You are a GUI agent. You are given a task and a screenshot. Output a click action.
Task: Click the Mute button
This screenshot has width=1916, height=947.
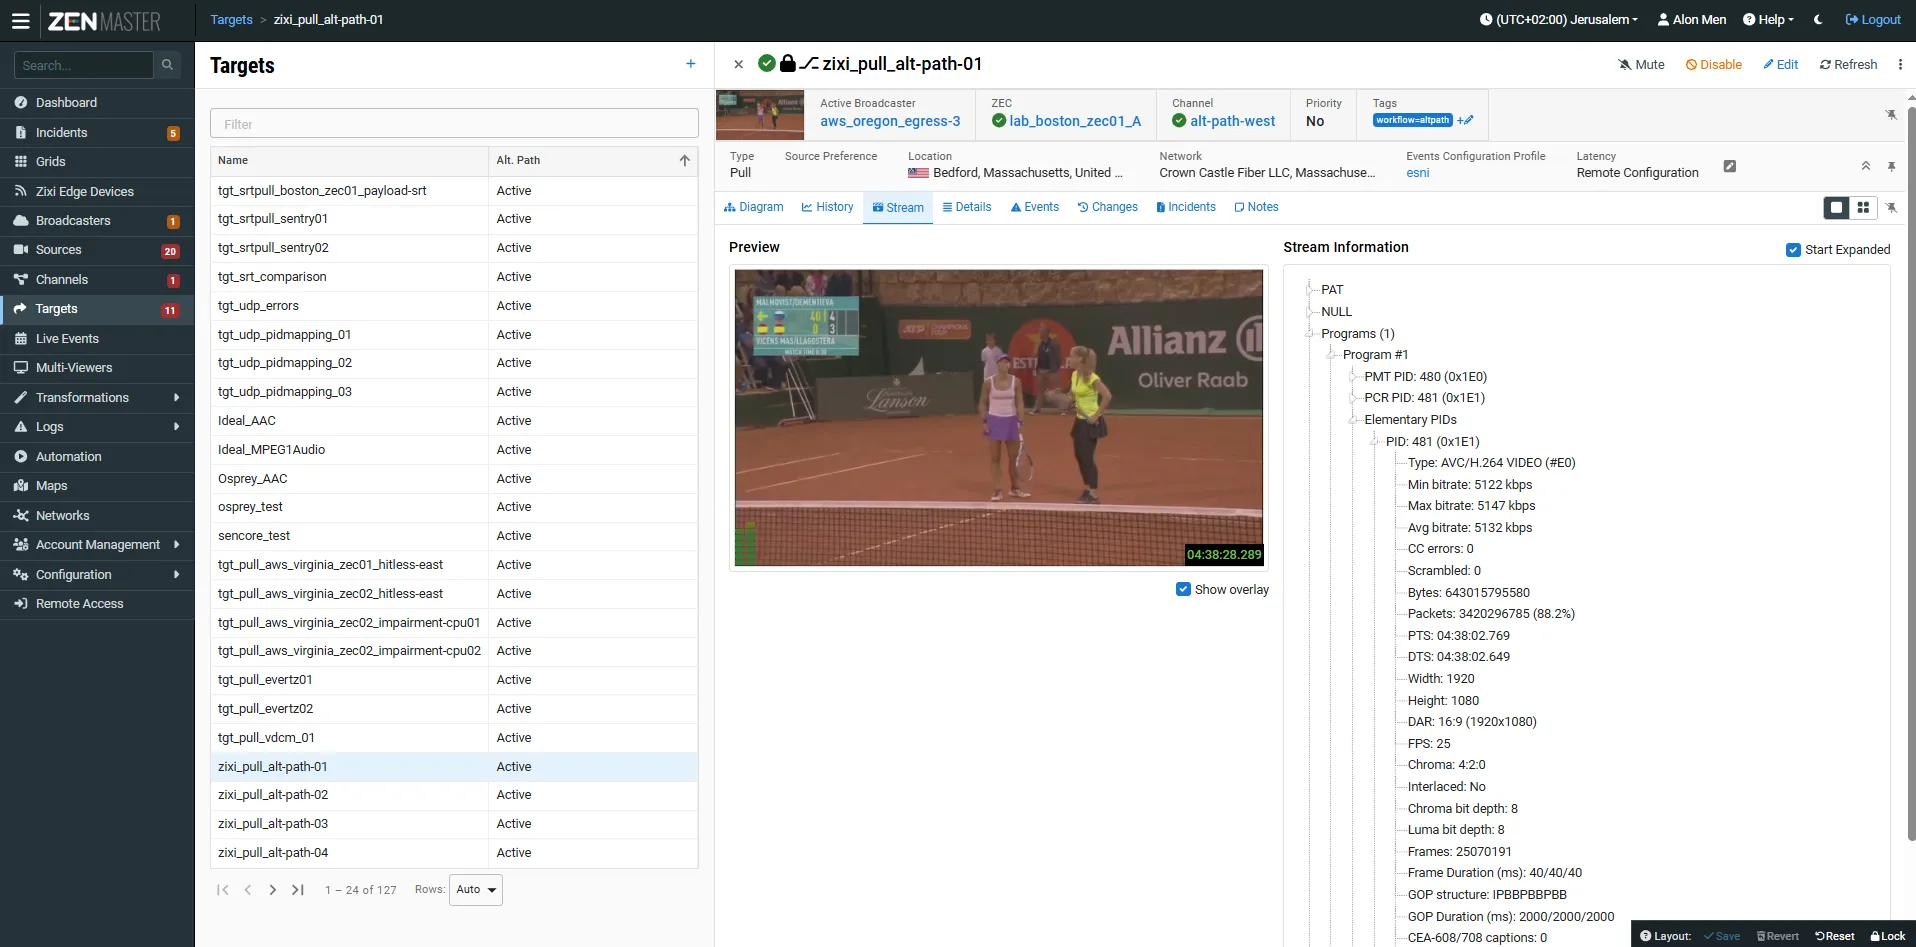coord(1641,64)
